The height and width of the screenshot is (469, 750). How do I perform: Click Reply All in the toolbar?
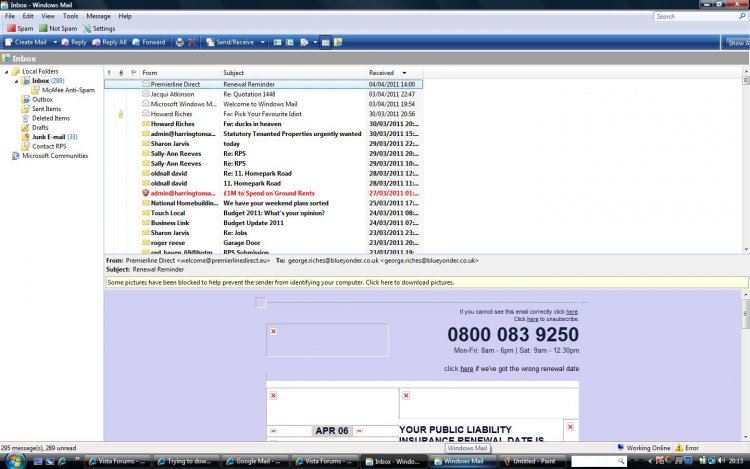pos(109,42)
